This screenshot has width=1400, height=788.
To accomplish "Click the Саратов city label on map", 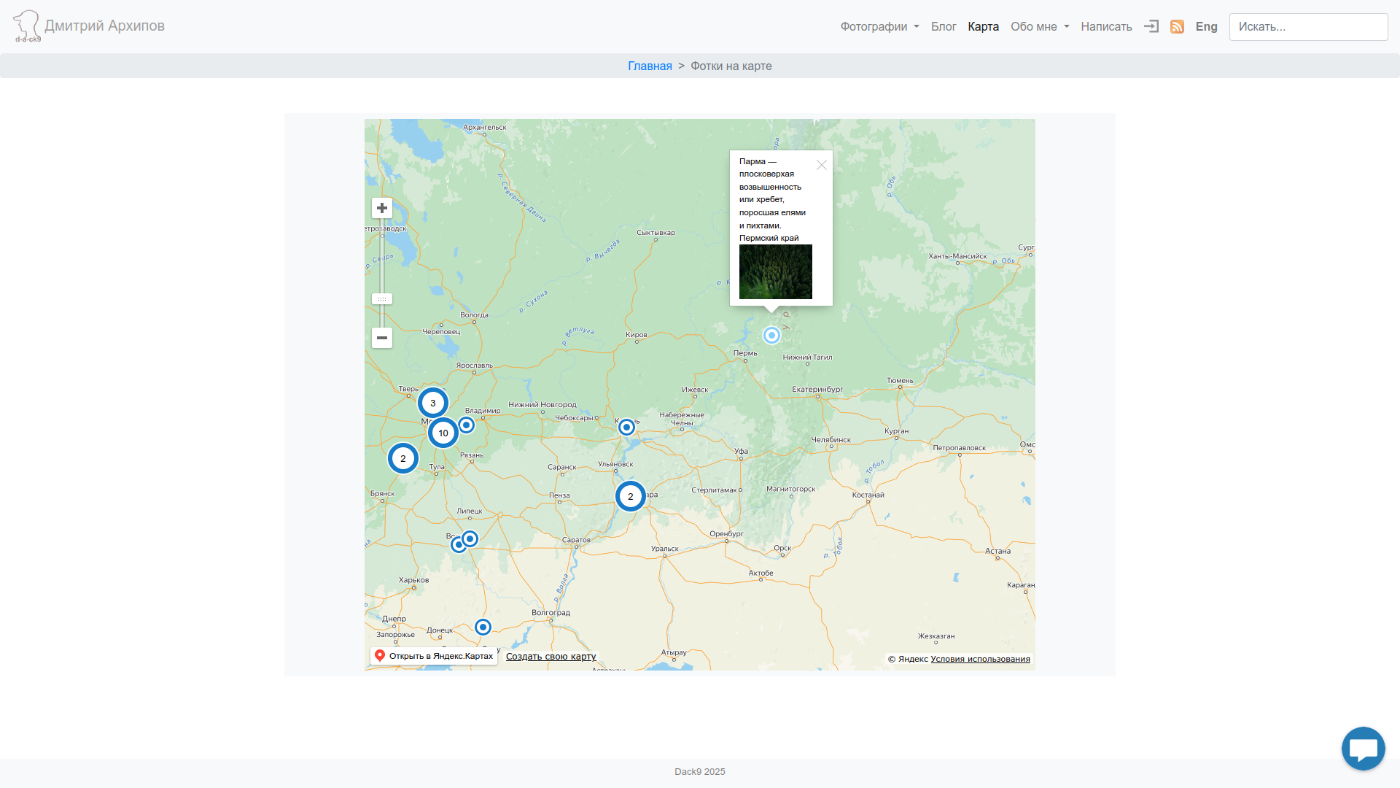I will click(577, 540).
